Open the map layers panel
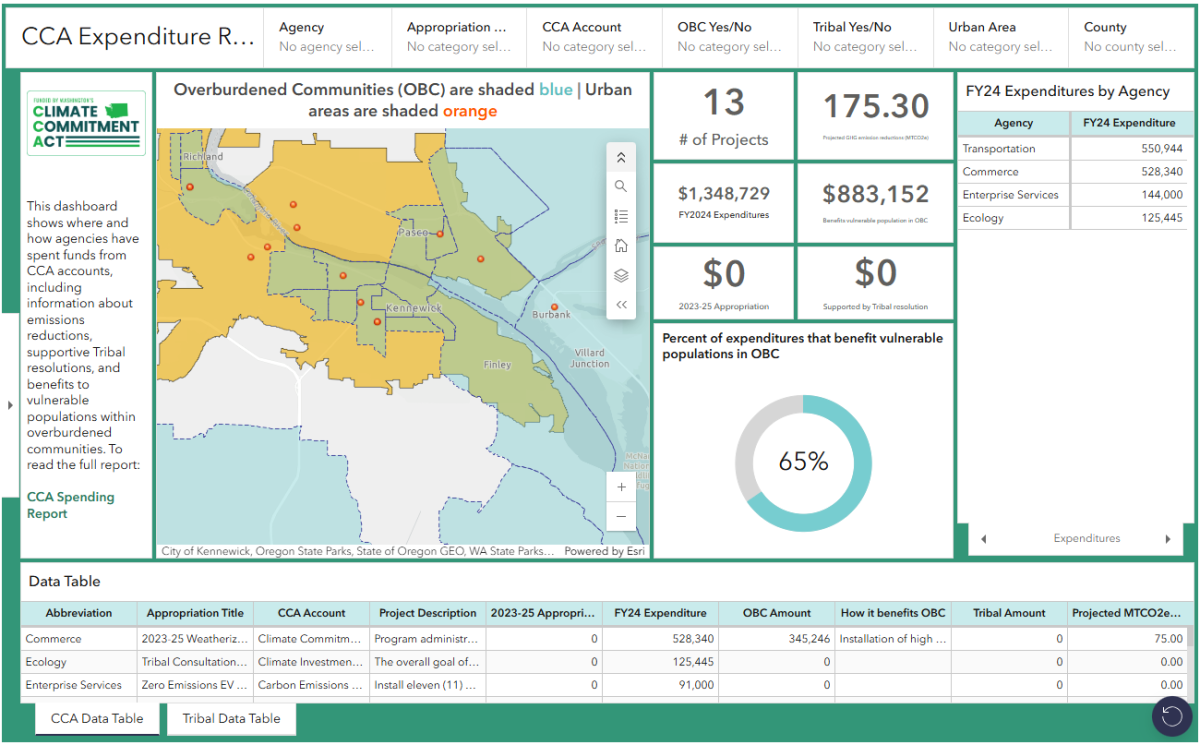 (x=621, y=275)
